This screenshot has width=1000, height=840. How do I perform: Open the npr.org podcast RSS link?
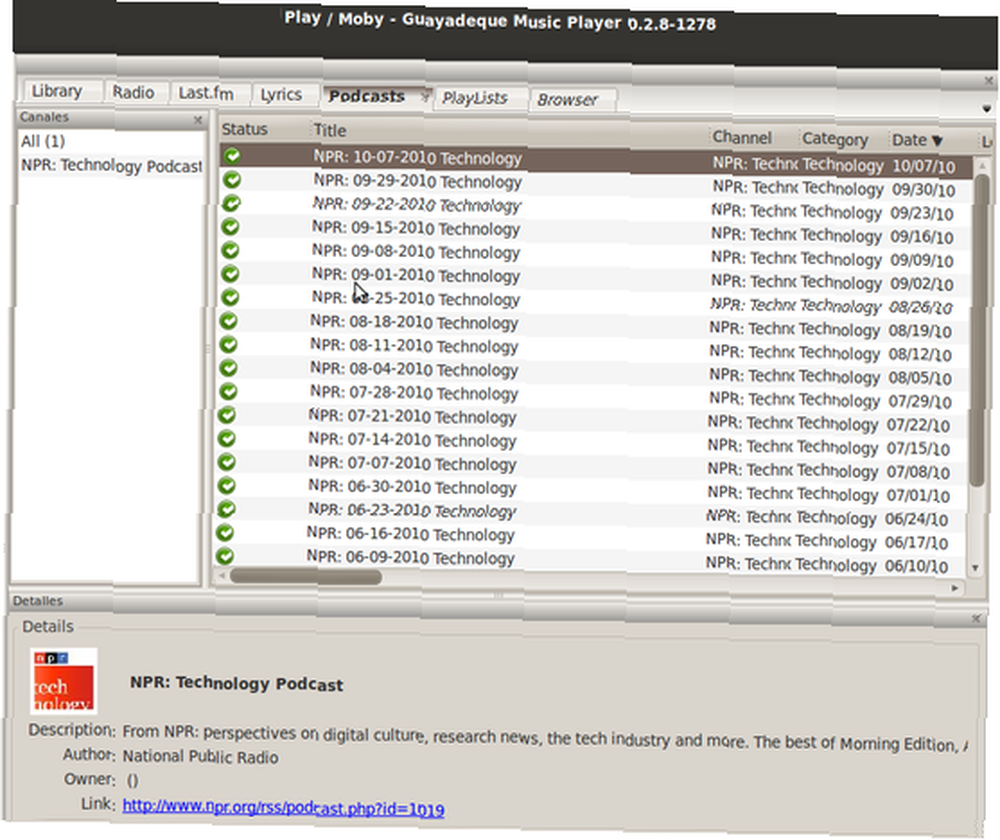tap(283, 807)
